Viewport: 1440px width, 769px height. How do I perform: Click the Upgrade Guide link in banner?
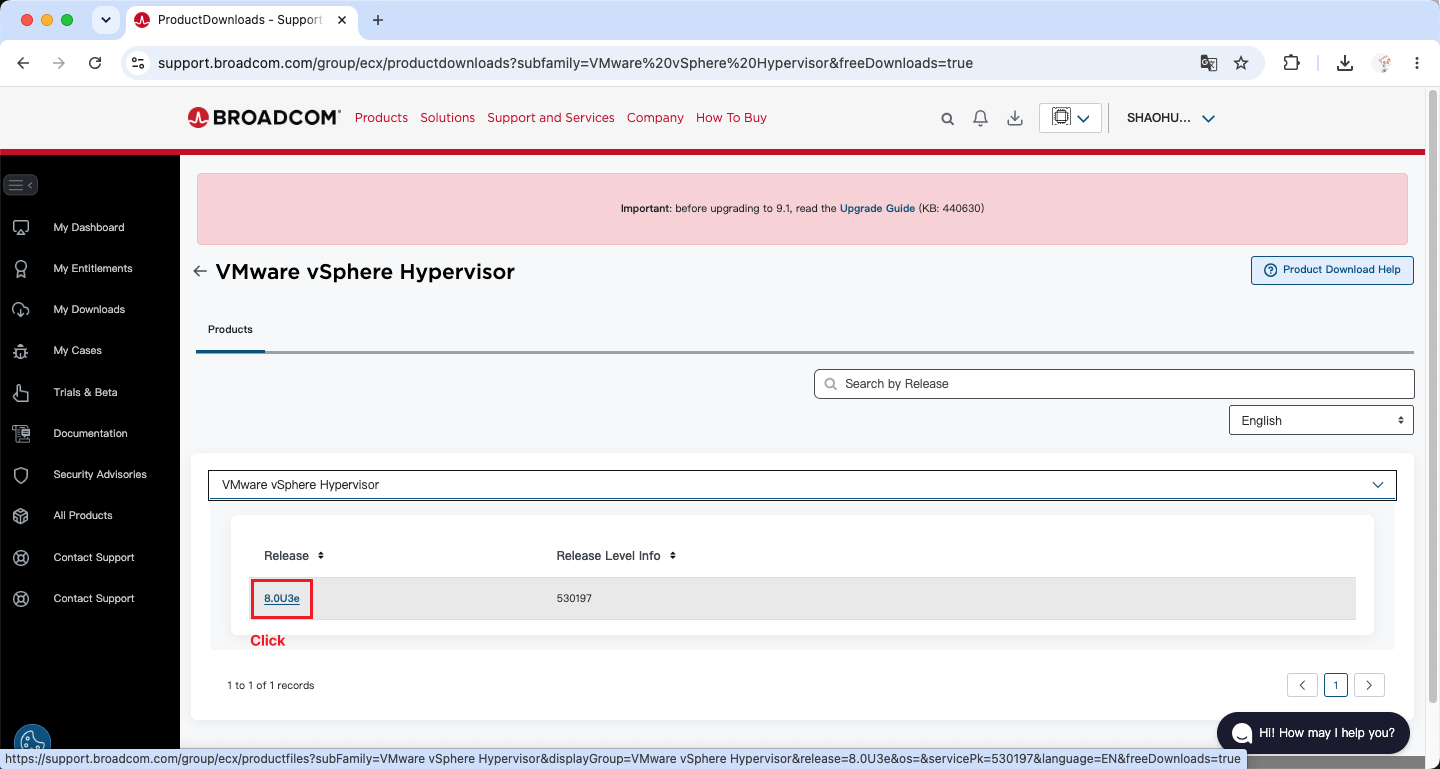pyautogui.click(x=877, y=209)
